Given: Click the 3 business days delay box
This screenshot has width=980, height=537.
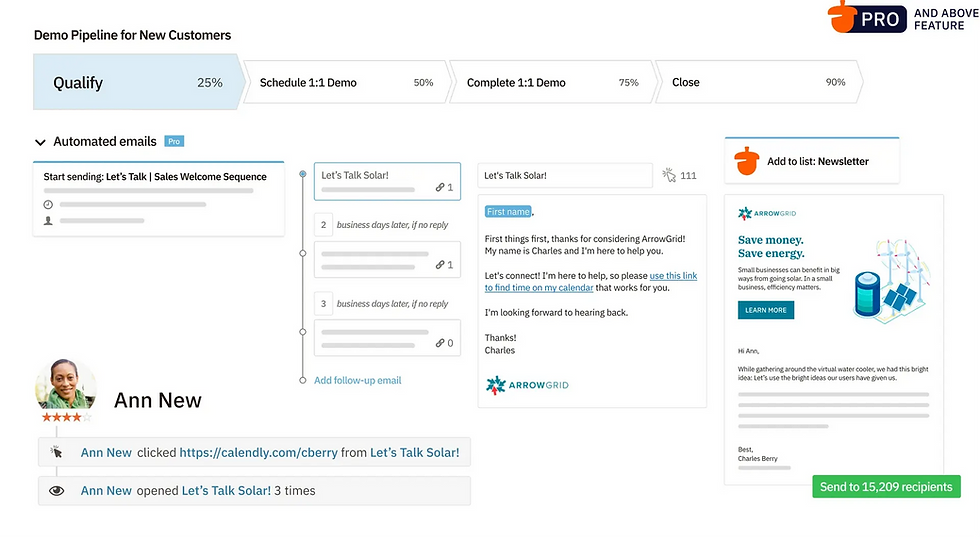Looking at the screenshot, I should pyautogui.click(x=323, y=304).
